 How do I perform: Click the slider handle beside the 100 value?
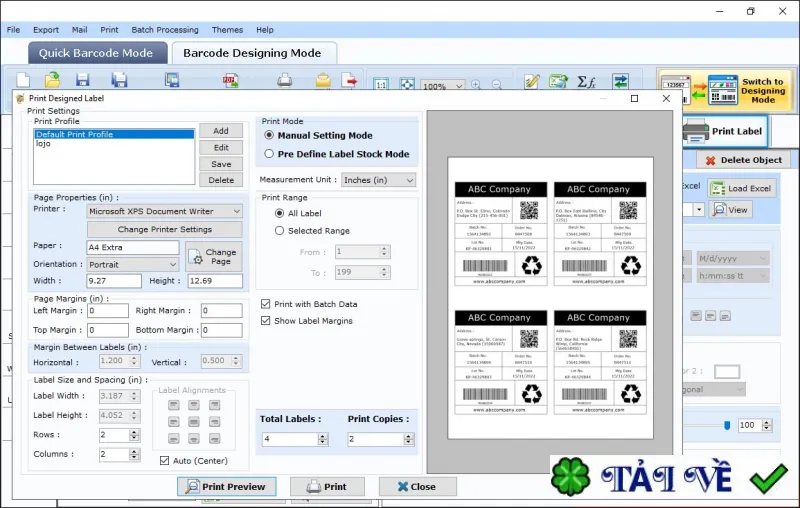pos(727,425)
